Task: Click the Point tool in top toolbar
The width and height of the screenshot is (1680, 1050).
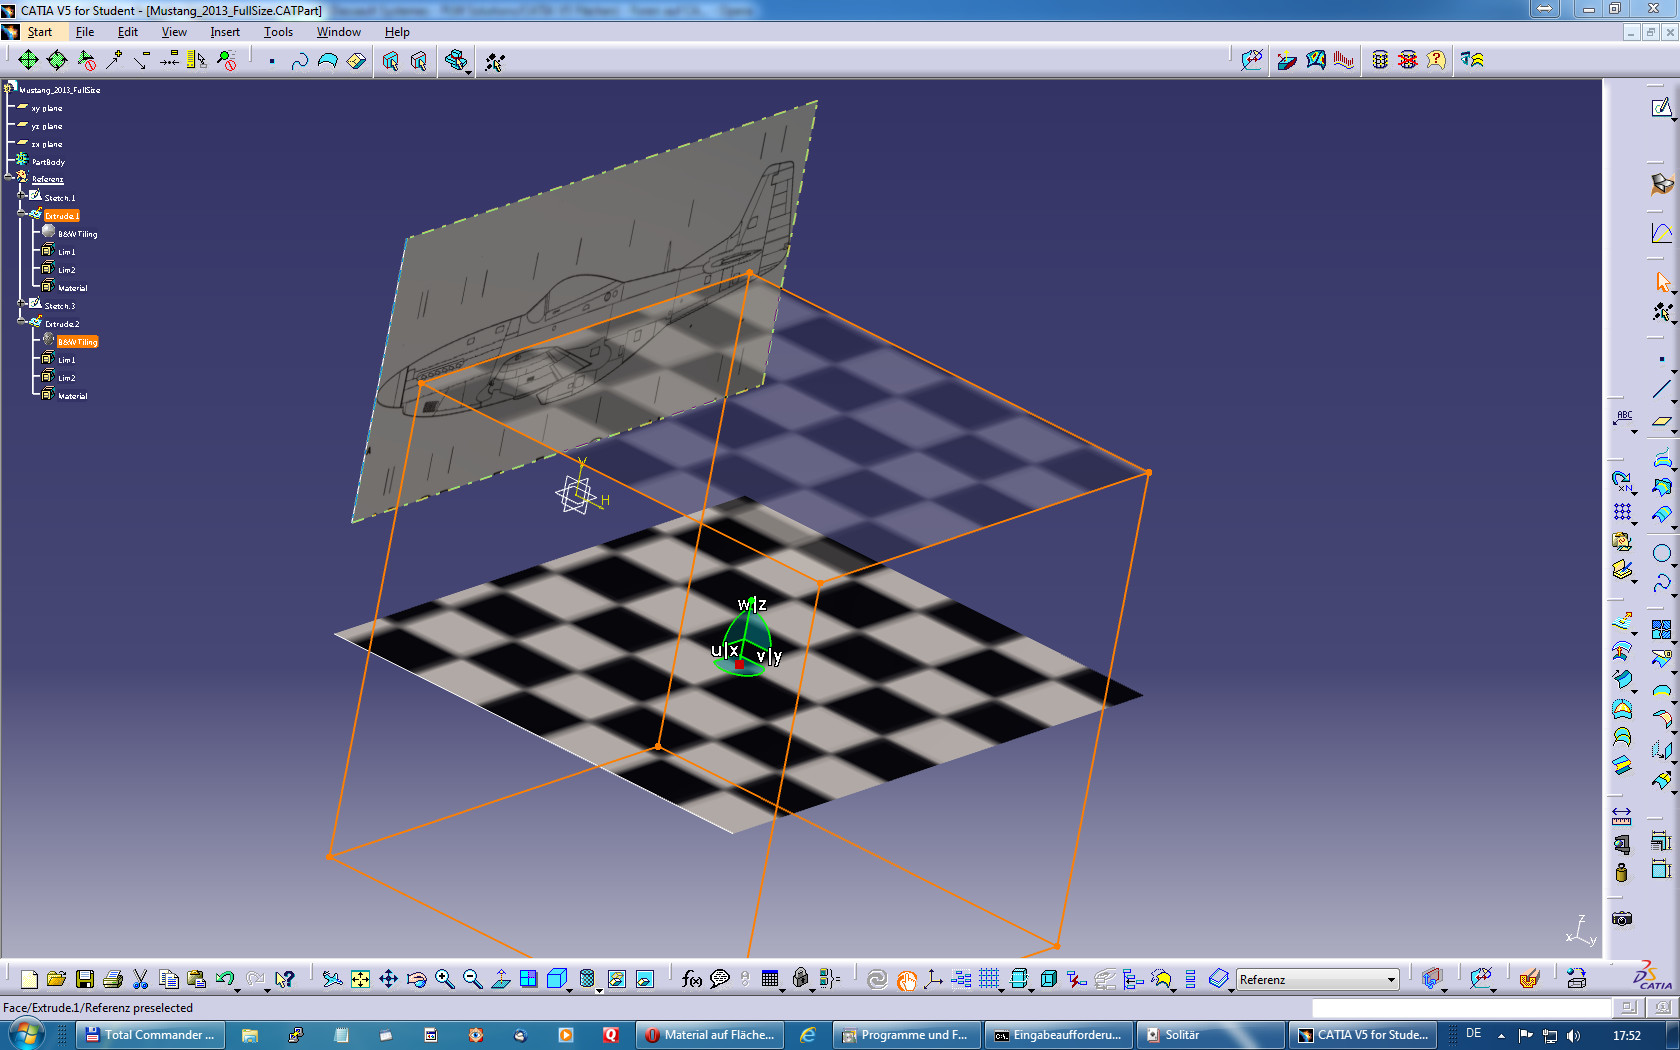Action: tap(272, 61)
